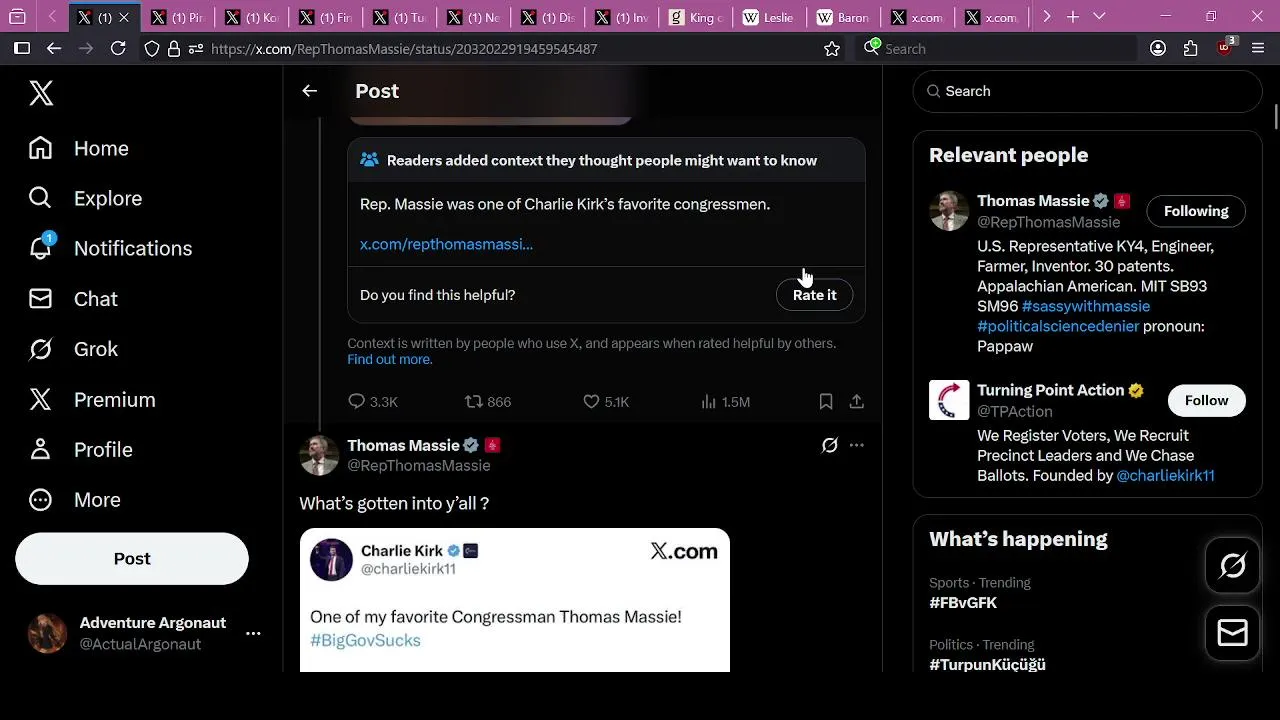Open the @charliekirk11 mention link
1280x720 pixels.
tap(1166, 476)
